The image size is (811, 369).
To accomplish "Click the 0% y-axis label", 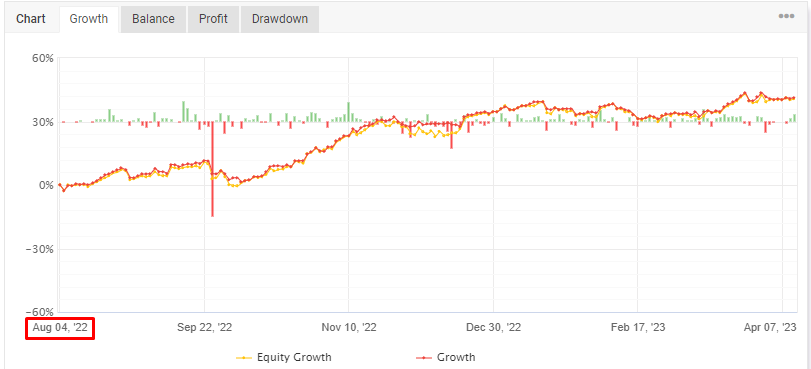I will (46, 185).
